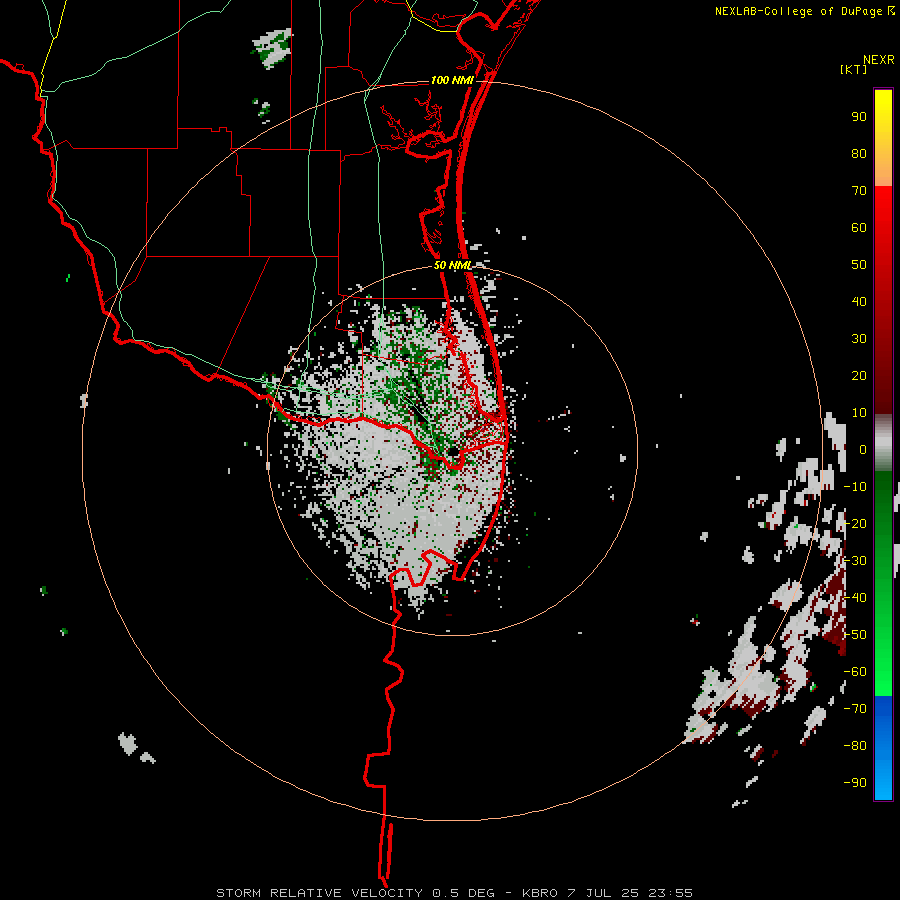Click the KT units label above color scale
This screenshot has width=900, height=900.
pyautogui.click(x=853, y=69)
